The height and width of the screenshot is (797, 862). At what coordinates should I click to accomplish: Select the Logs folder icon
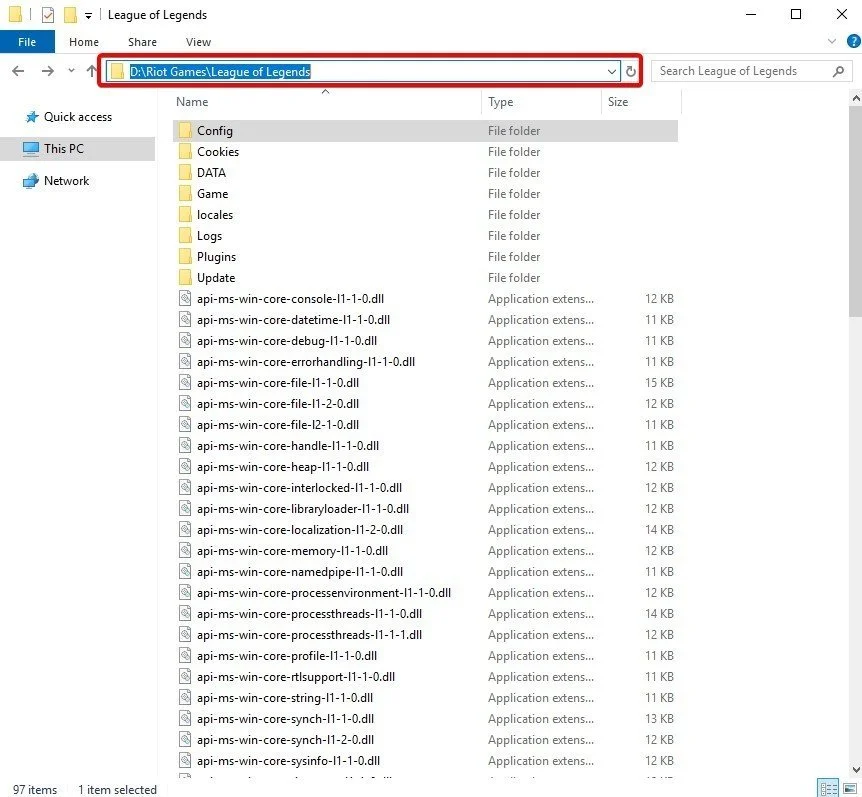(x=185, y=235)
